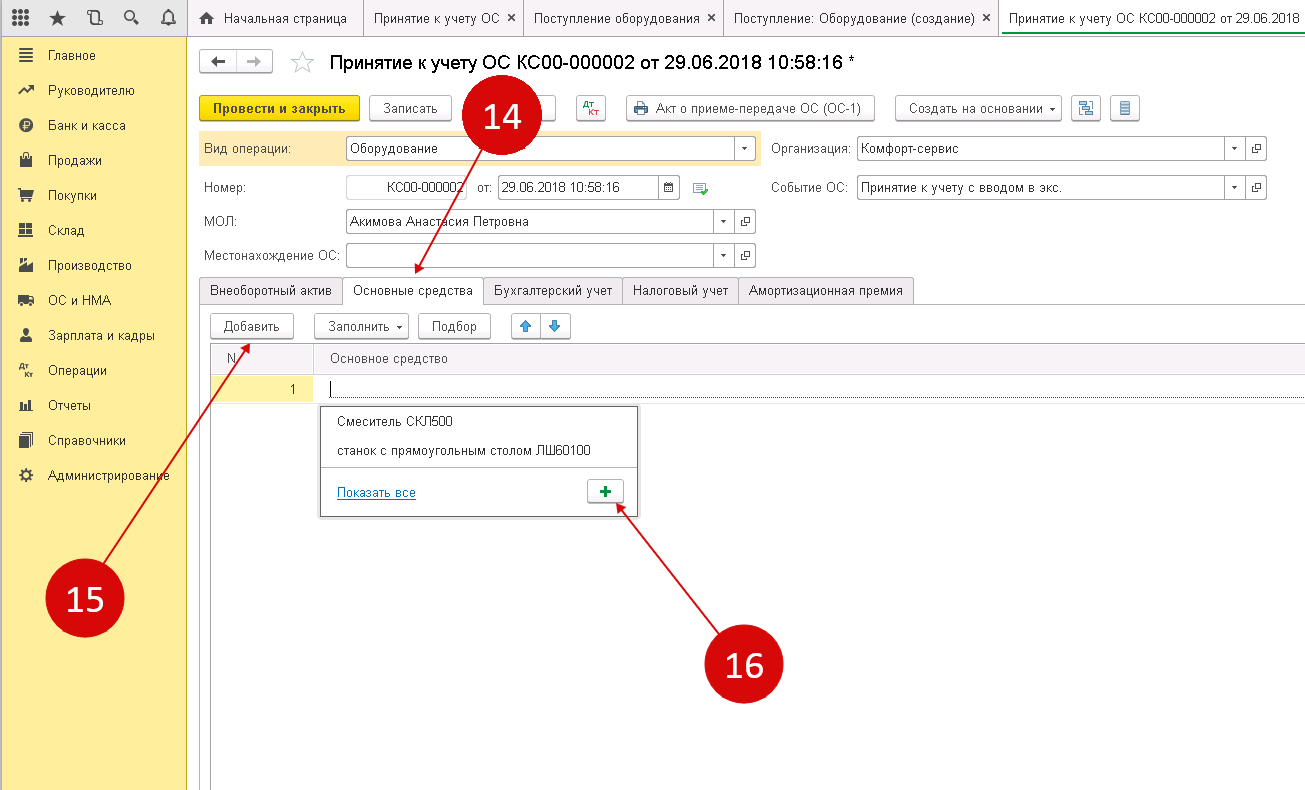This screenshot has height=790, width=1305.
Task: Open Favorites star in top panel
Action: [57, 18]
